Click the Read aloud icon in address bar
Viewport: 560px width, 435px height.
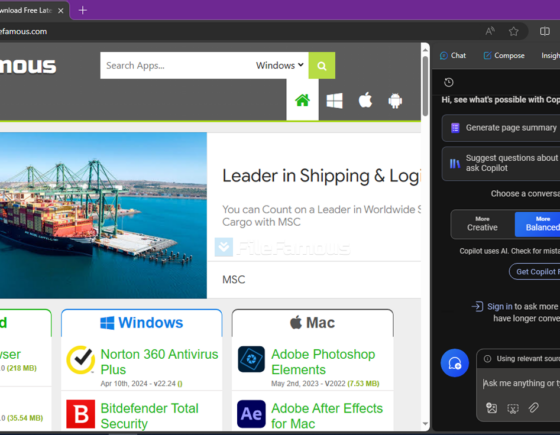[490, 31]
